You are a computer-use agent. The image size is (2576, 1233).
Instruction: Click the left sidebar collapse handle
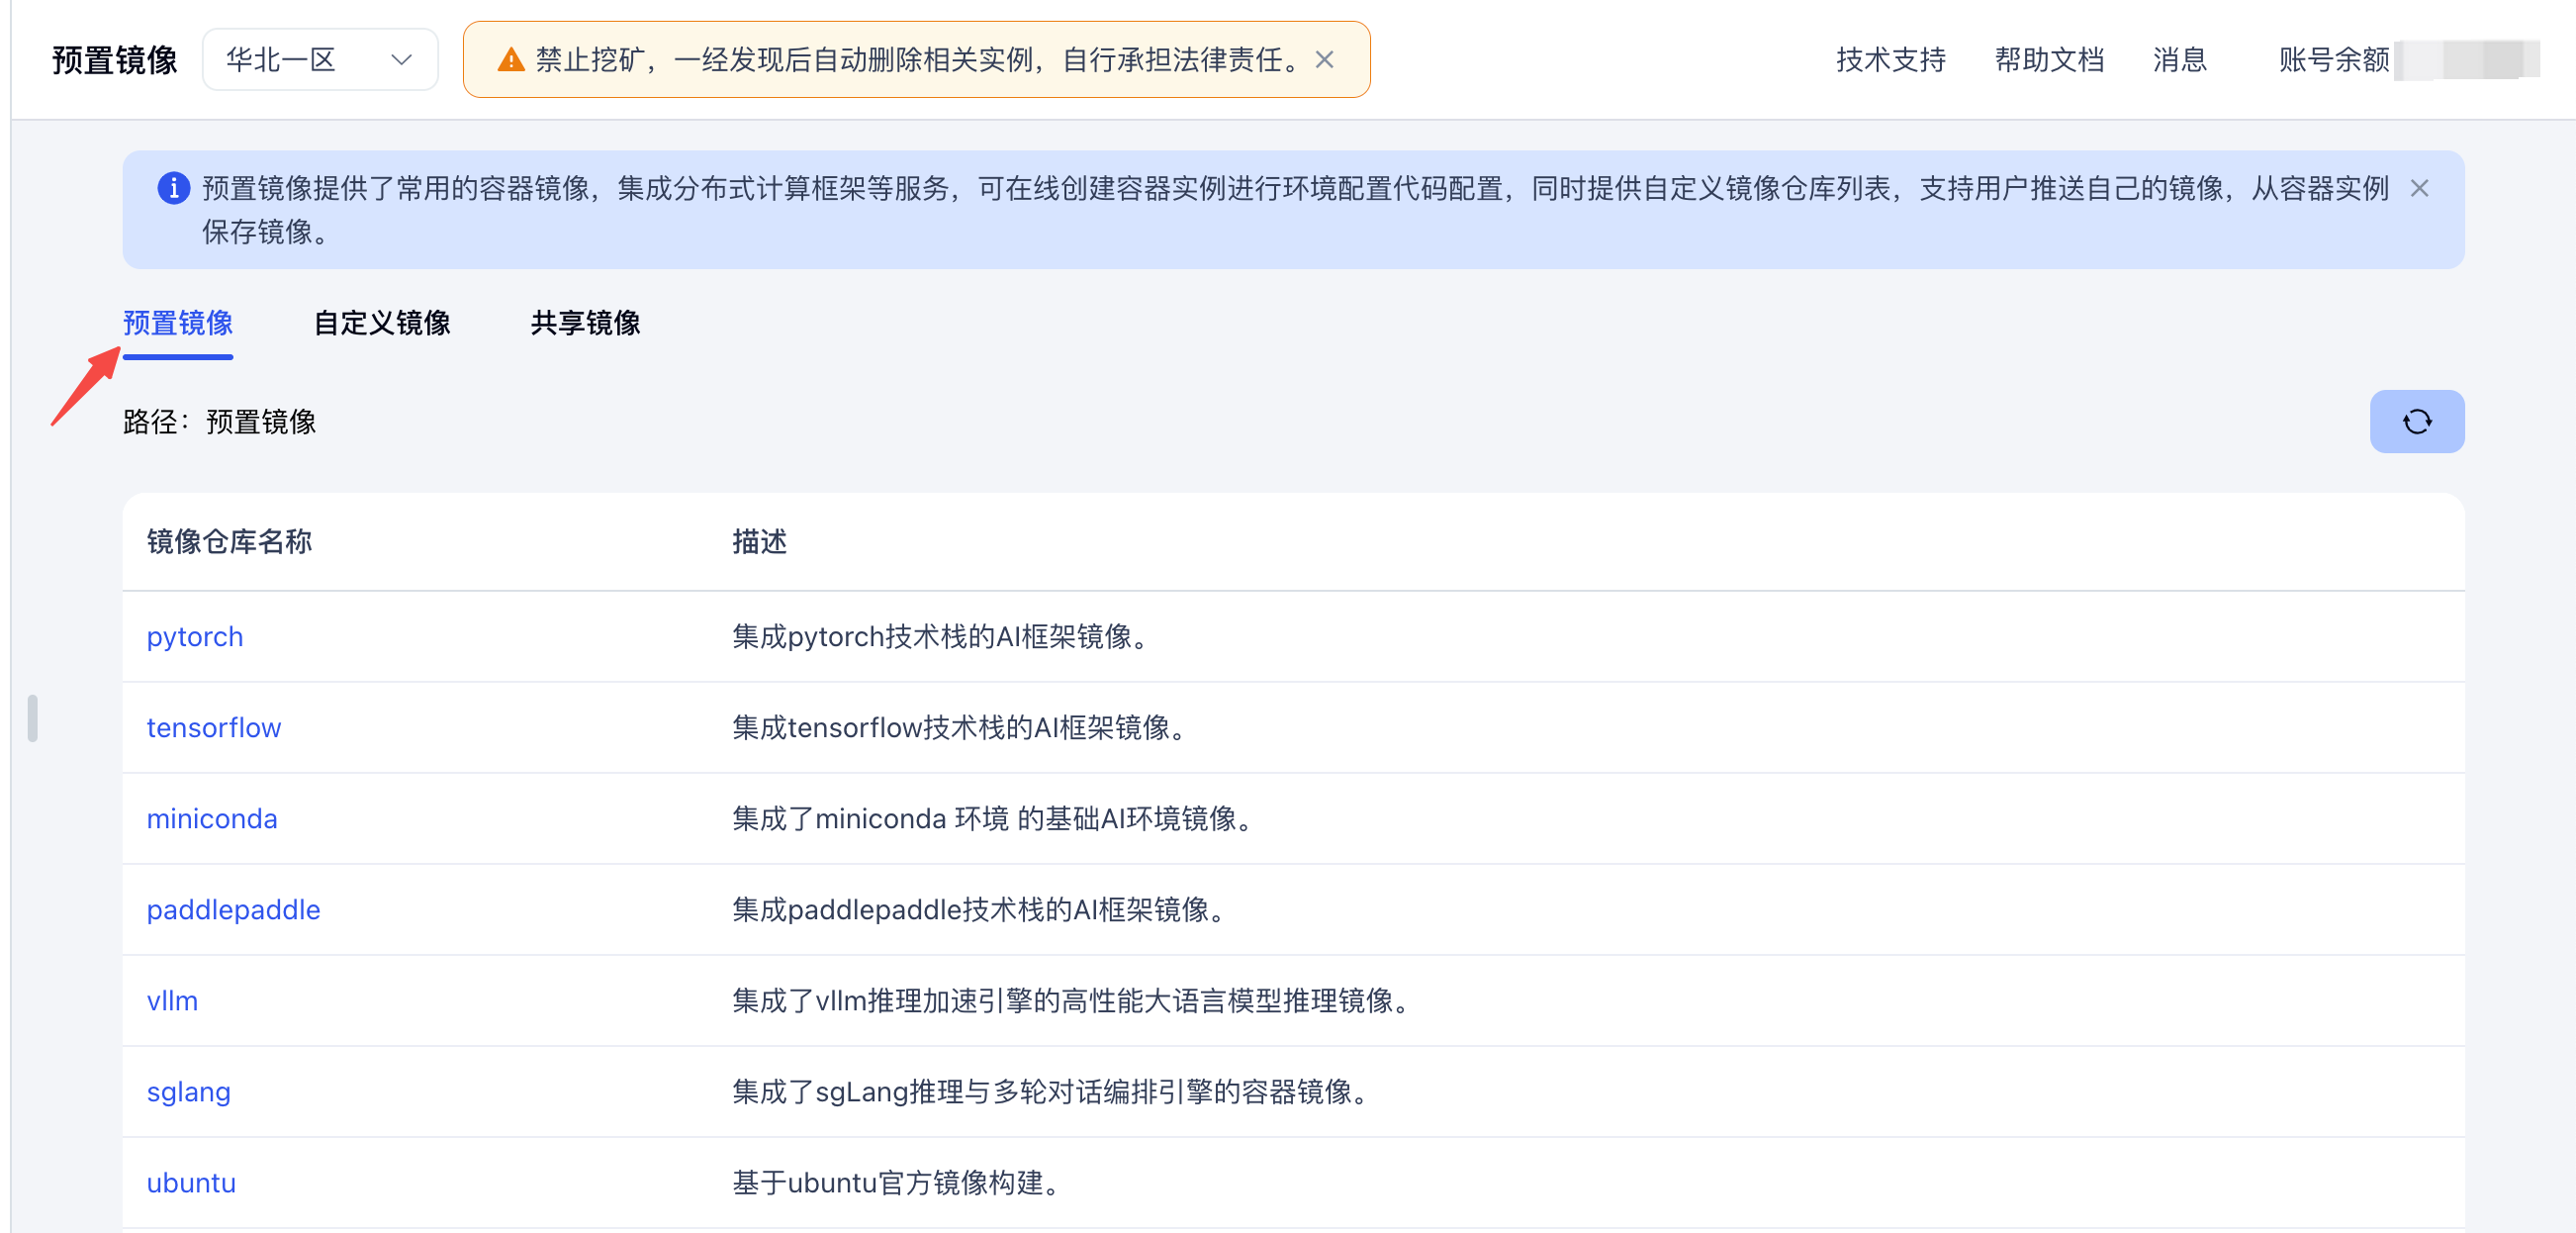tap(32, 718)
